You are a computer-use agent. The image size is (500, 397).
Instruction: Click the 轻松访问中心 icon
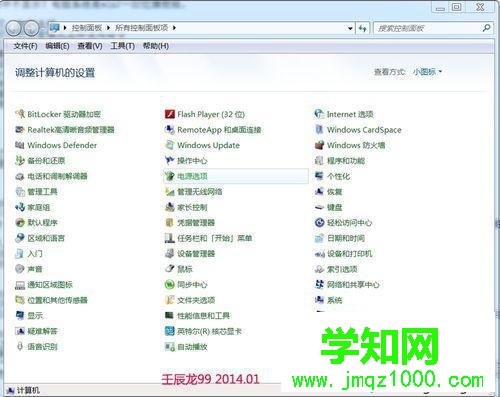(x=319, y=222)
